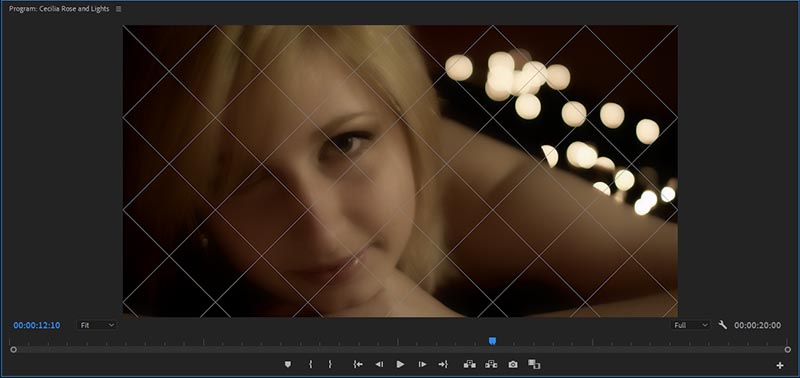Click the zoom scroll bar track
This screenshot has height=378, width=800.
(401, 349)
